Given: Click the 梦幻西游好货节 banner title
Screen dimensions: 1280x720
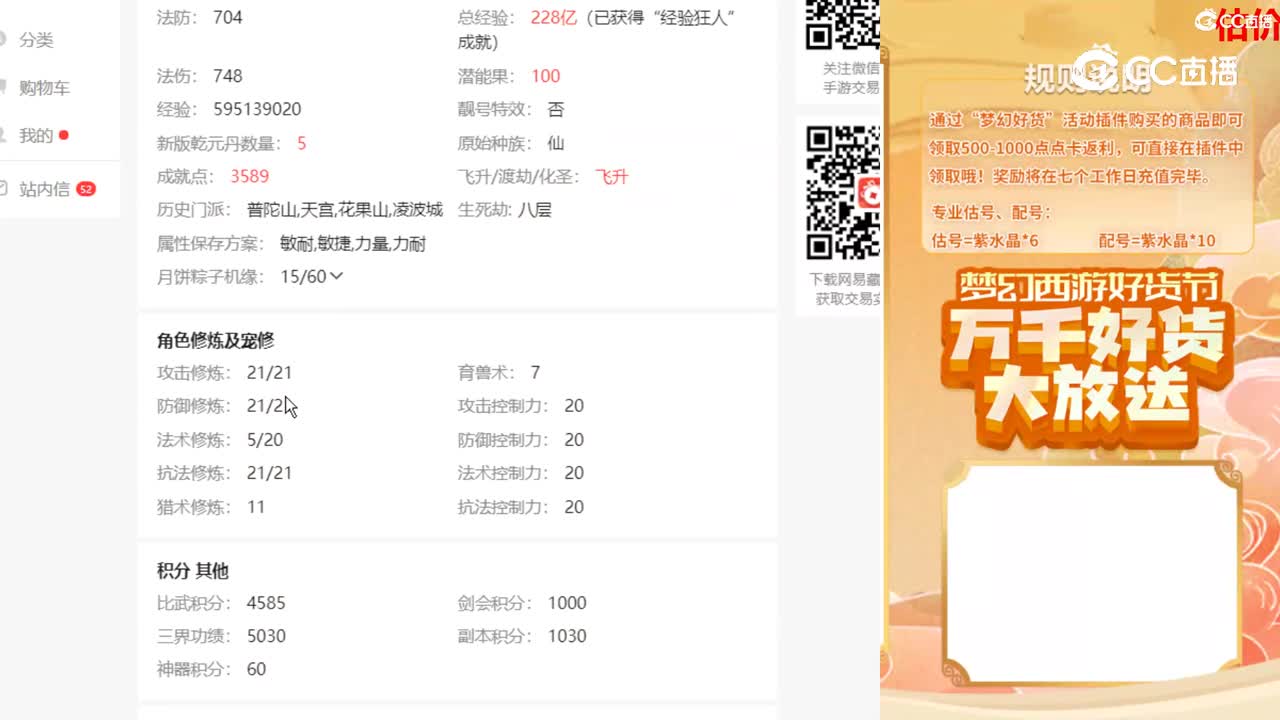Looking at the screenshot, I should (1090, 288).
